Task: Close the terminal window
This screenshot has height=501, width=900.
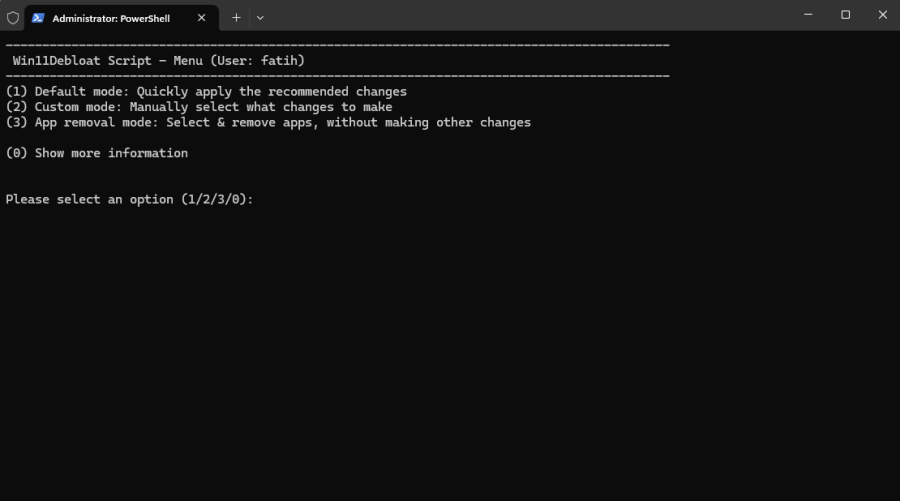Action: [882, 15]
